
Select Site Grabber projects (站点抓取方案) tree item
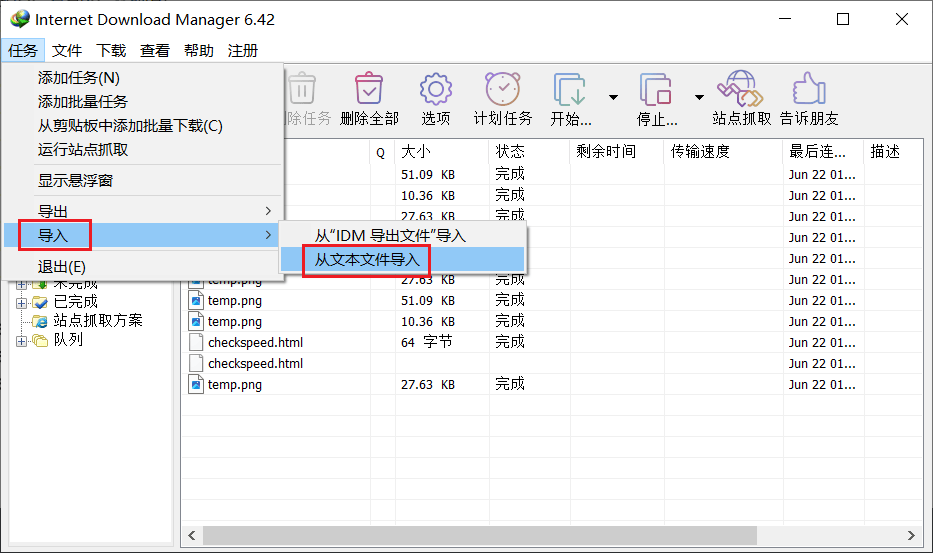pyautogui.click(x=97, y=320)
